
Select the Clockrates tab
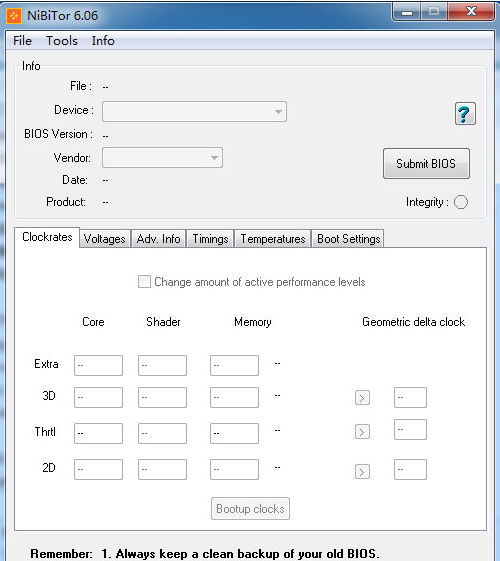(x=47, y=237)
